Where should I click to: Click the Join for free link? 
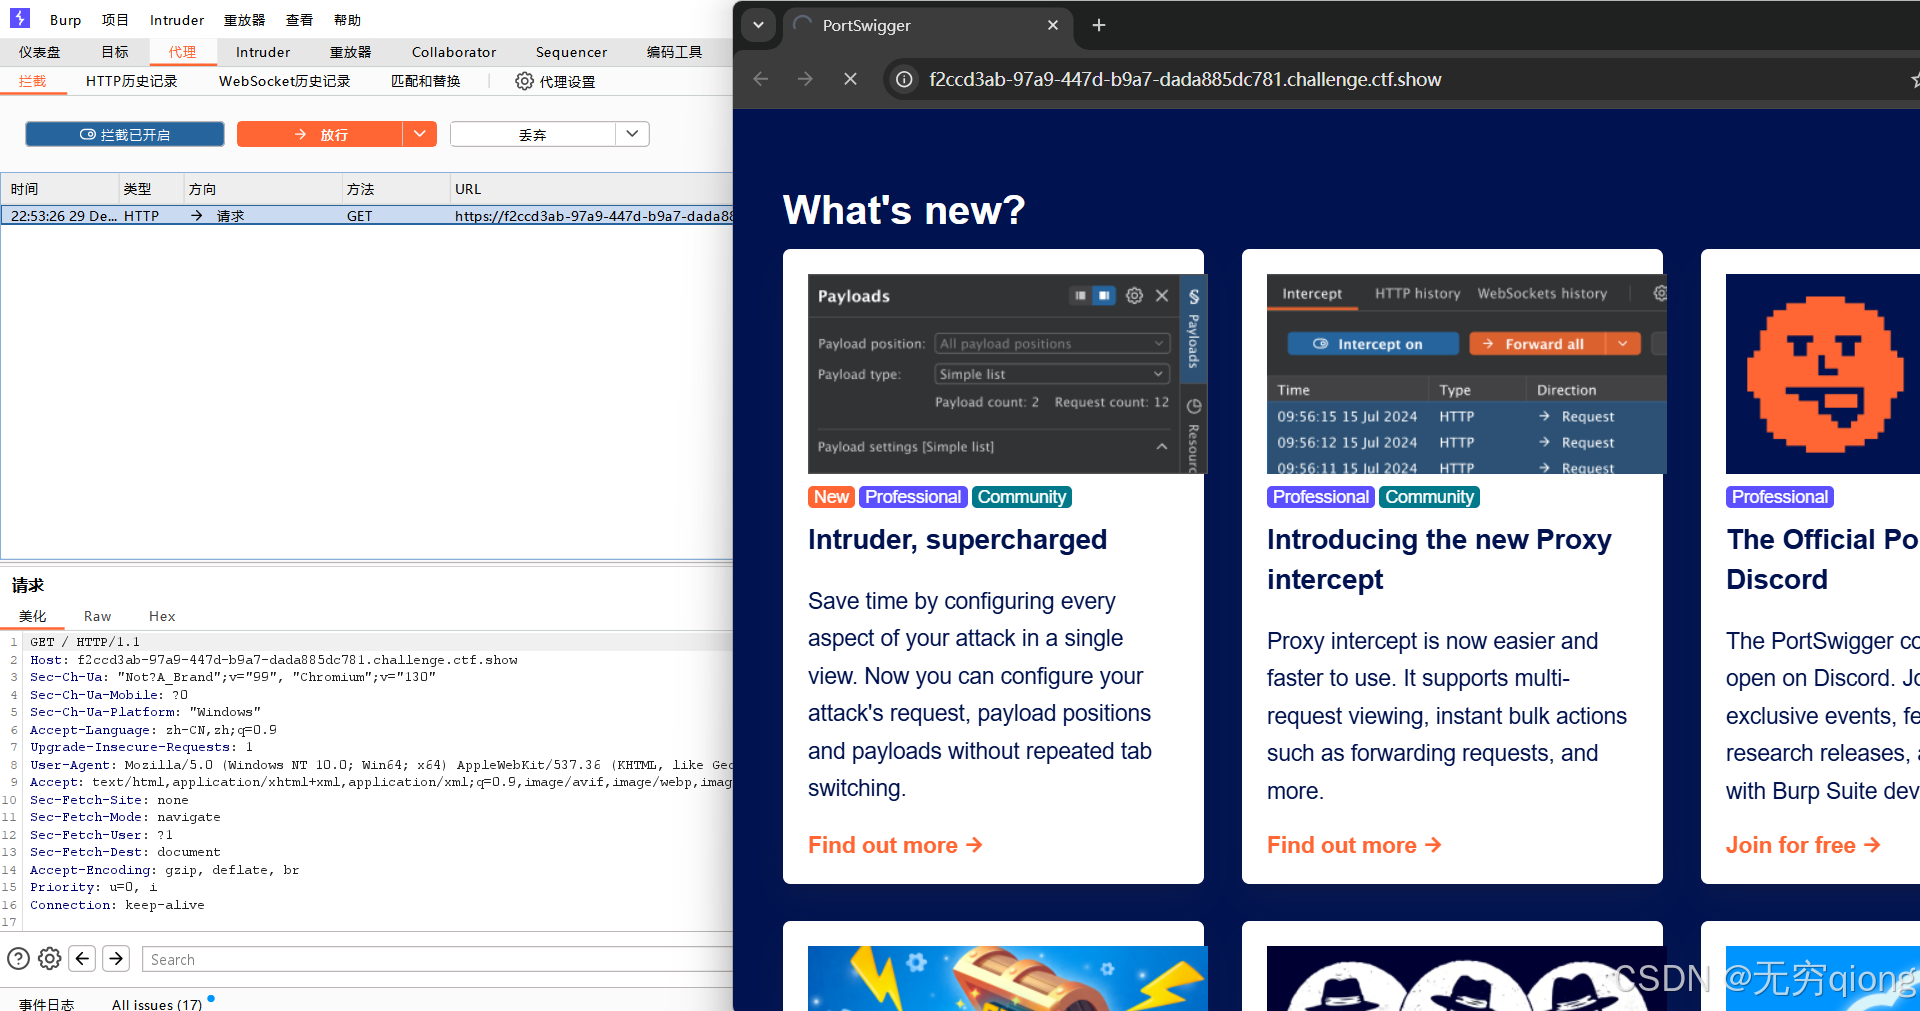point(1803,845)
